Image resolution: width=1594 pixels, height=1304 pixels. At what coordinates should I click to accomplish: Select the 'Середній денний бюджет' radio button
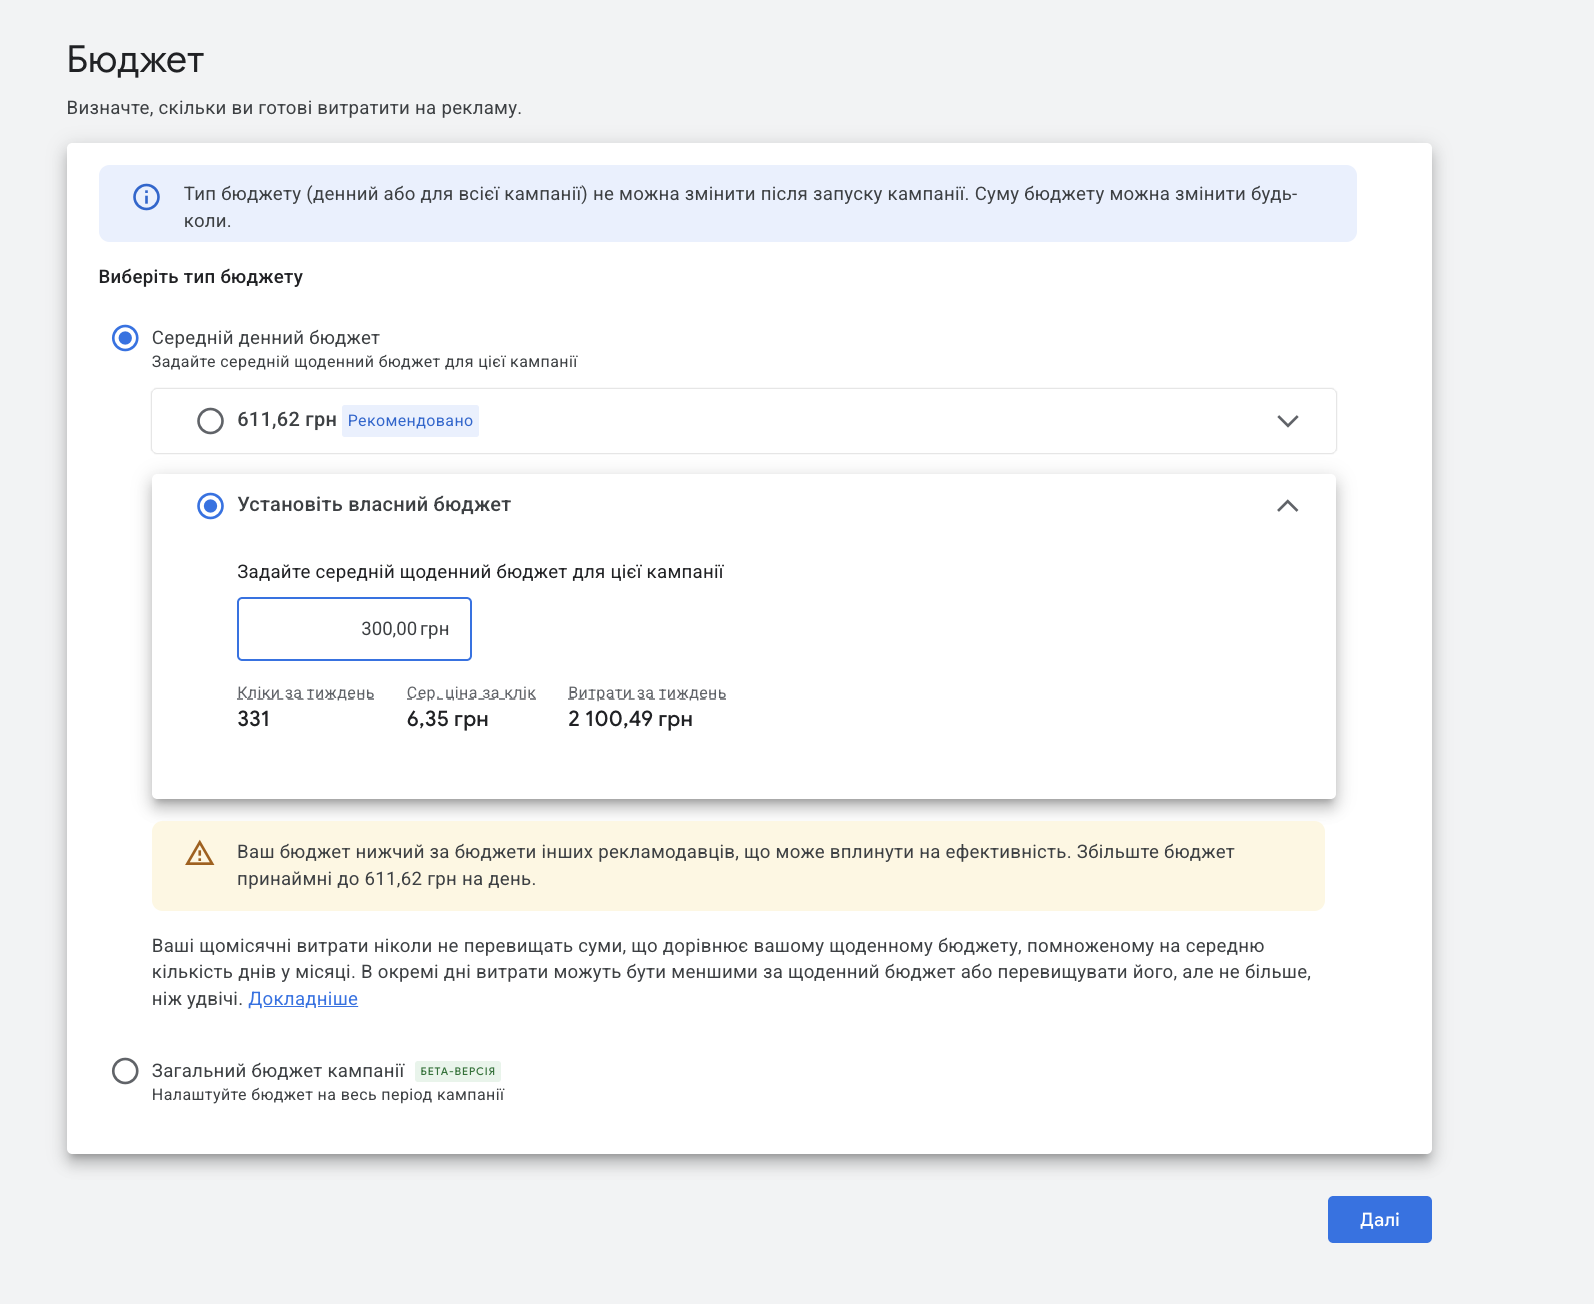click(125, 338)
